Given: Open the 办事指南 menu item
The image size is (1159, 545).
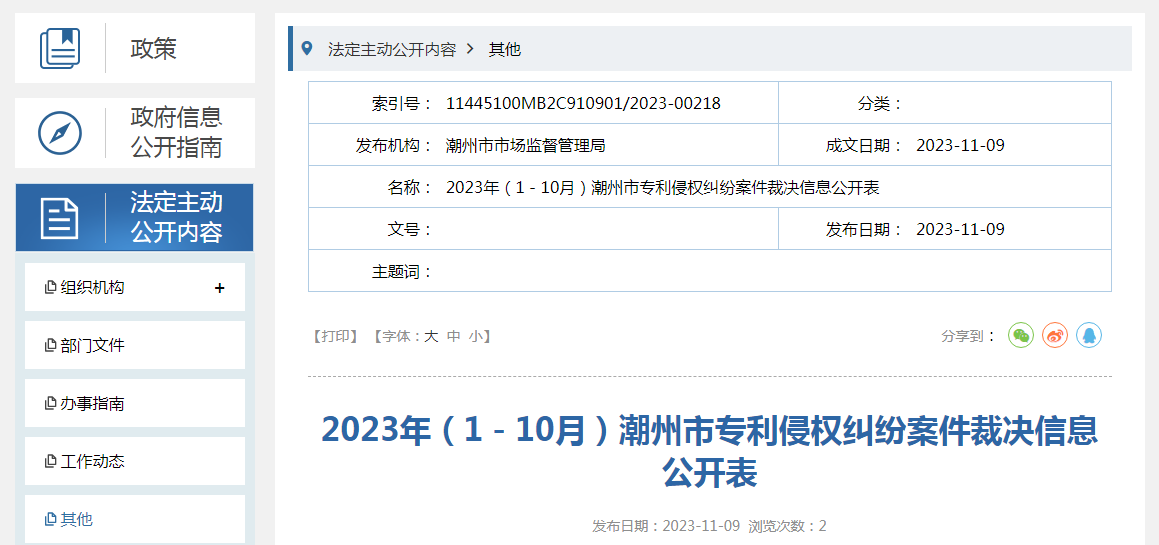Looking at the screenshot, I should coord(135,404).
